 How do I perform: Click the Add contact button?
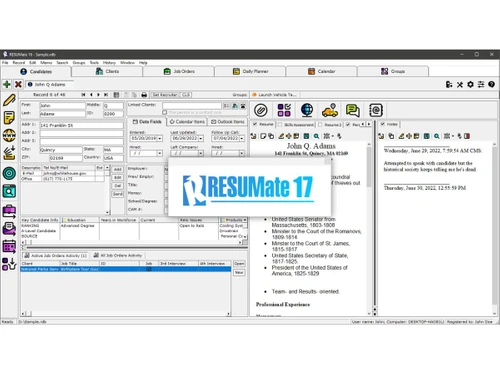pos(118,169)
